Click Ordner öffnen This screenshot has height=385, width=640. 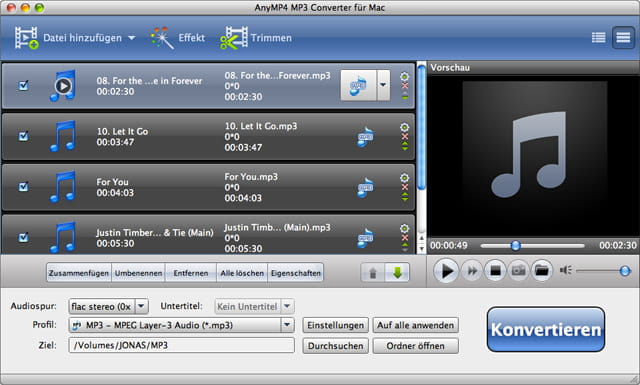point(416,345)
